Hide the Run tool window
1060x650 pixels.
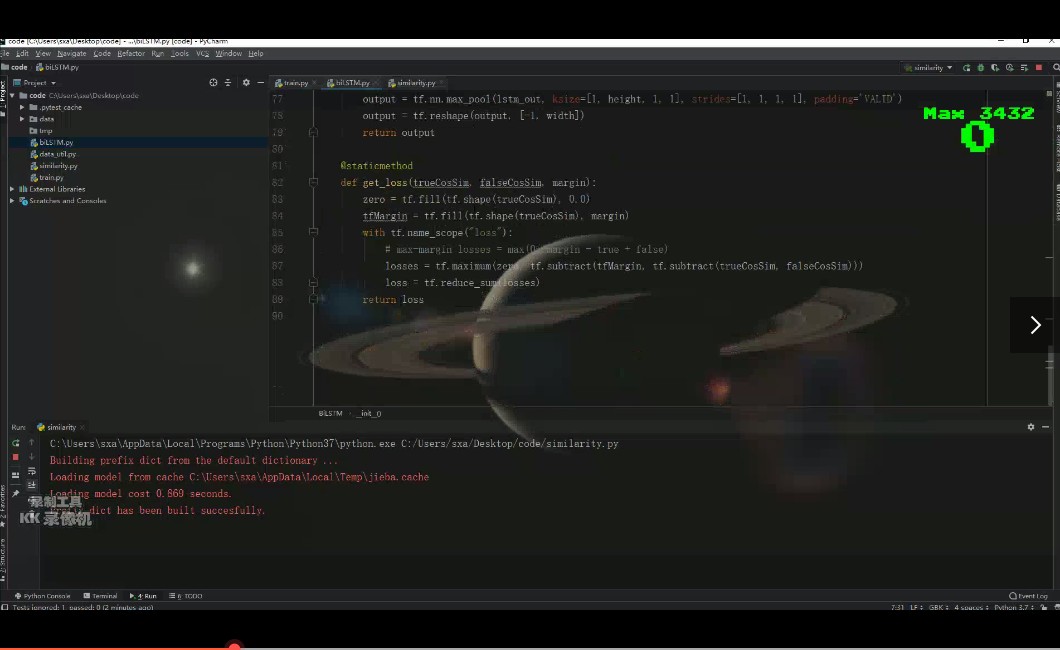(x=1045, y=427)
